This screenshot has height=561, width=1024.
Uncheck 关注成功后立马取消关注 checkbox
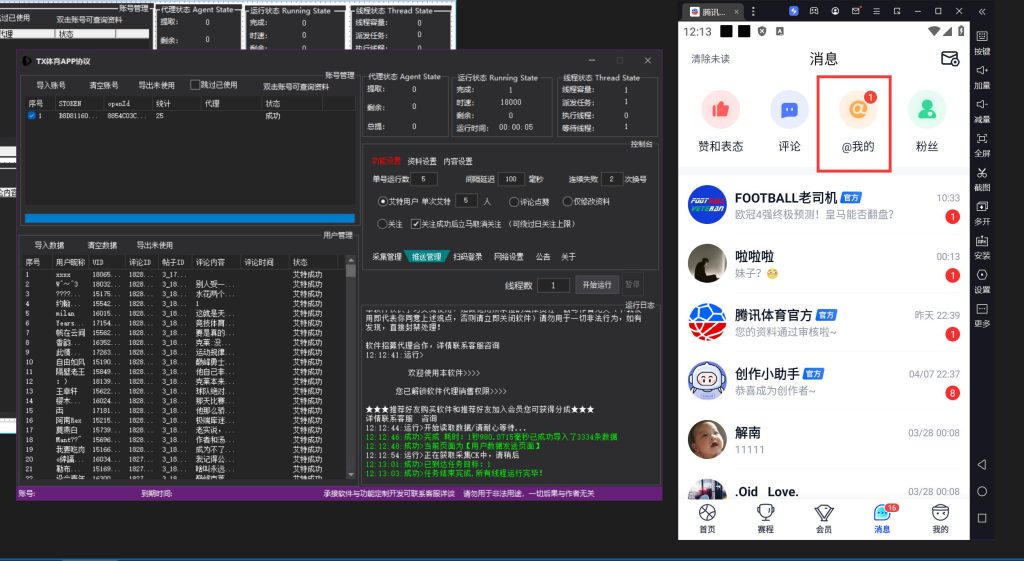(414, 225)
